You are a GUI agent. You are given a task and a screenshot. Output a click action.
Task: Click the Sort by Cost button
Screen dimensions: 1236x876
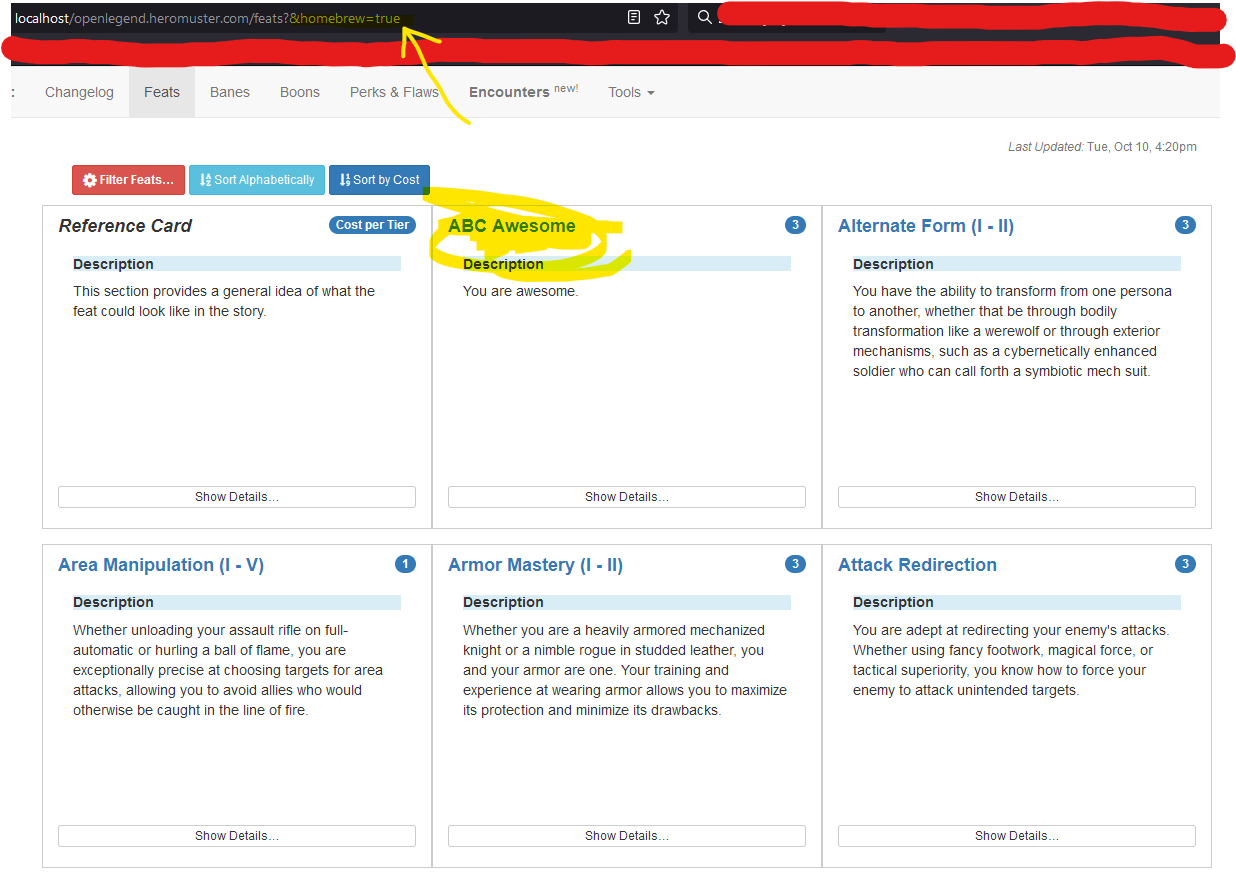point(379,180)
